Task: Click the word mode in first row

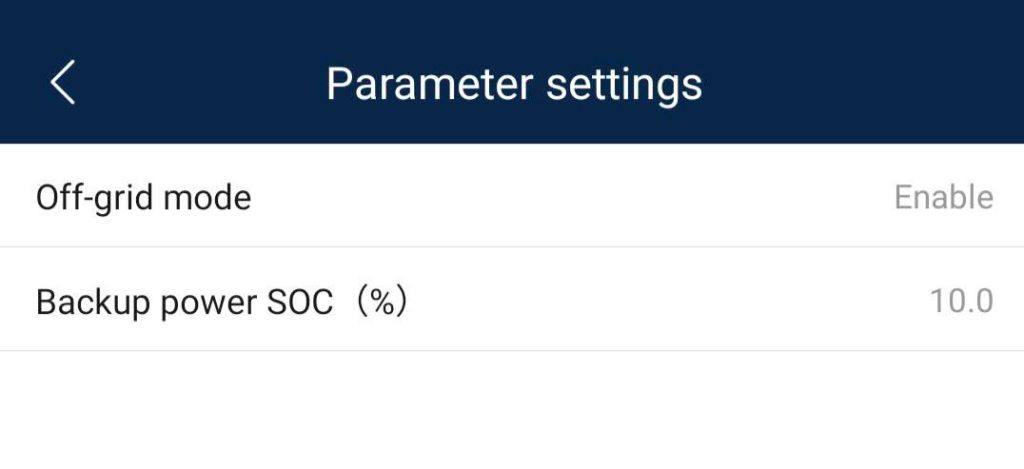Action: coord(207,198)
